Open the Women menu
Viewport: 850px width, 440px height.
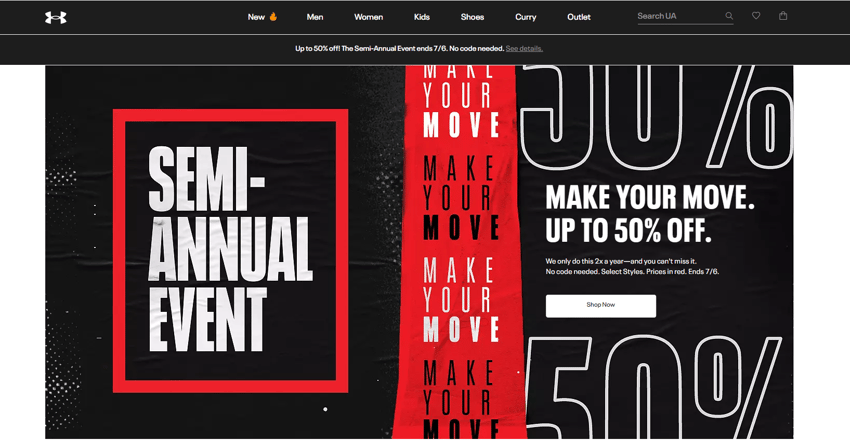[x=369, y=17]
